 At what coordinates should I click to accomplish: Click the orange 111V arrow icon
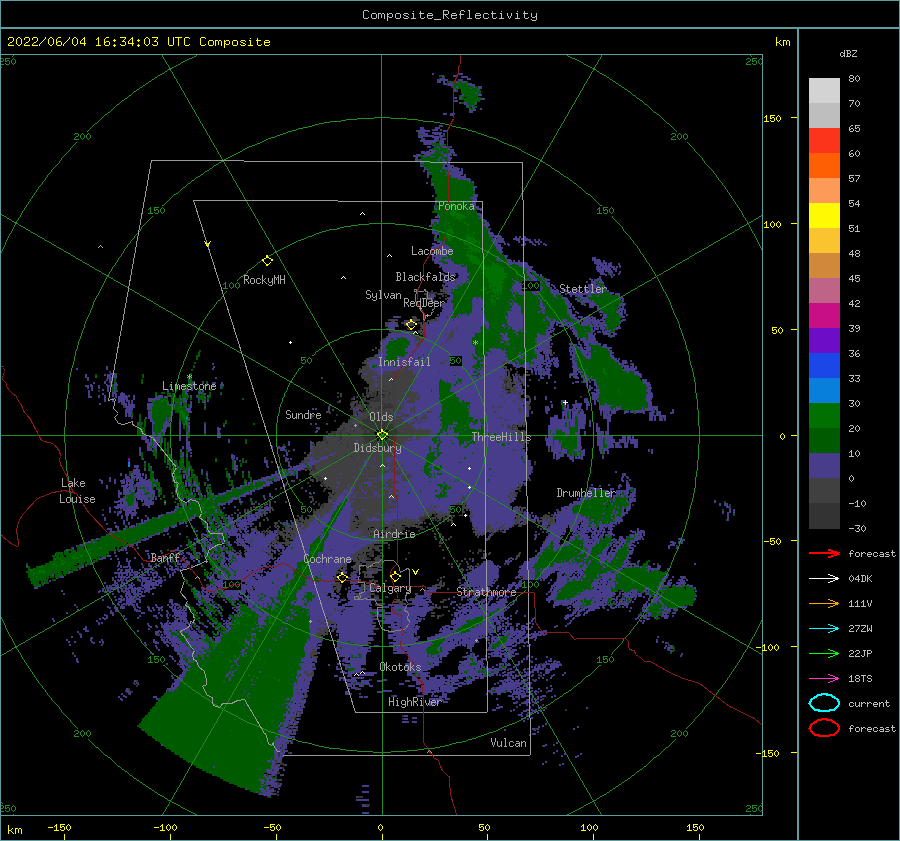[x=824, y=603]
